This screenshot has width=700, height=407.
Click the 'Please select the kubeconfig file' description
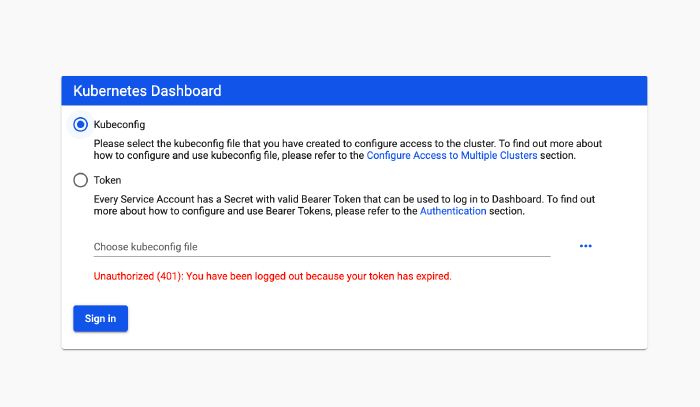pyautogui.click(x=347, y=150)
